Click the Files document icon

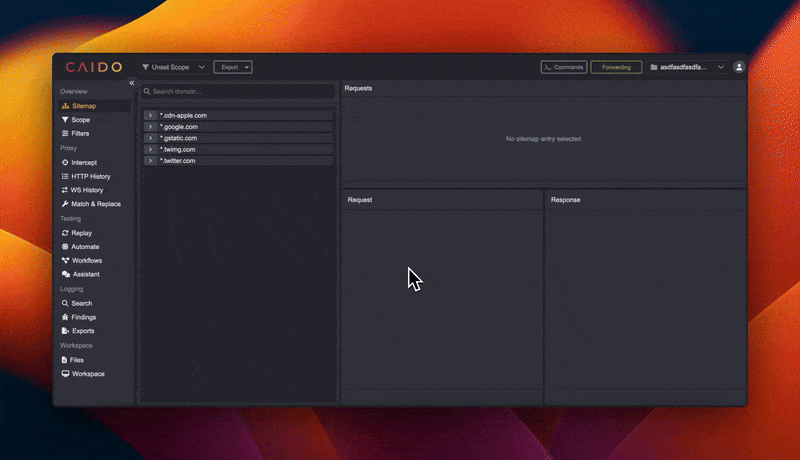[64, 360]
